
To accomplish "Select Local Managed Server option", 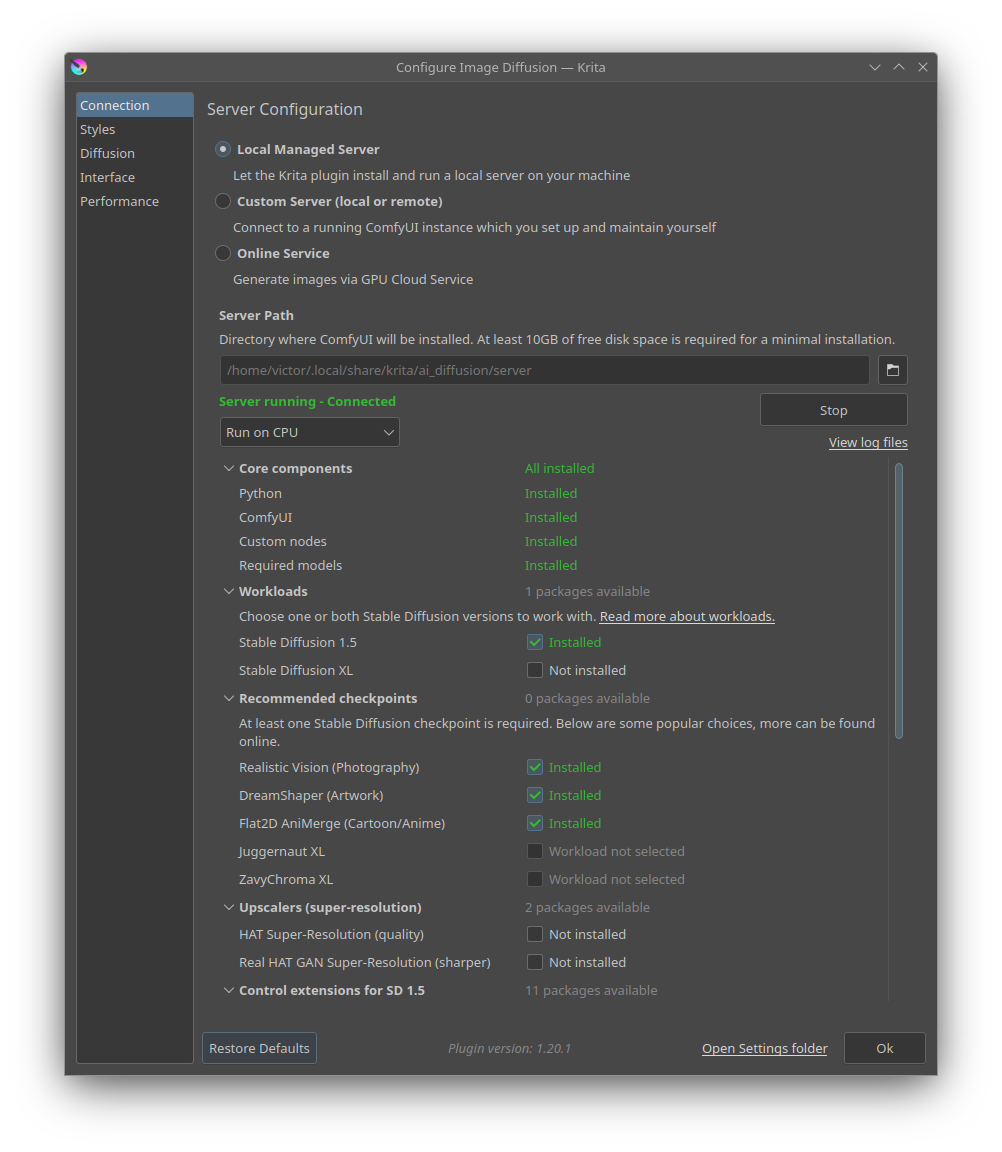I will 223,149.
